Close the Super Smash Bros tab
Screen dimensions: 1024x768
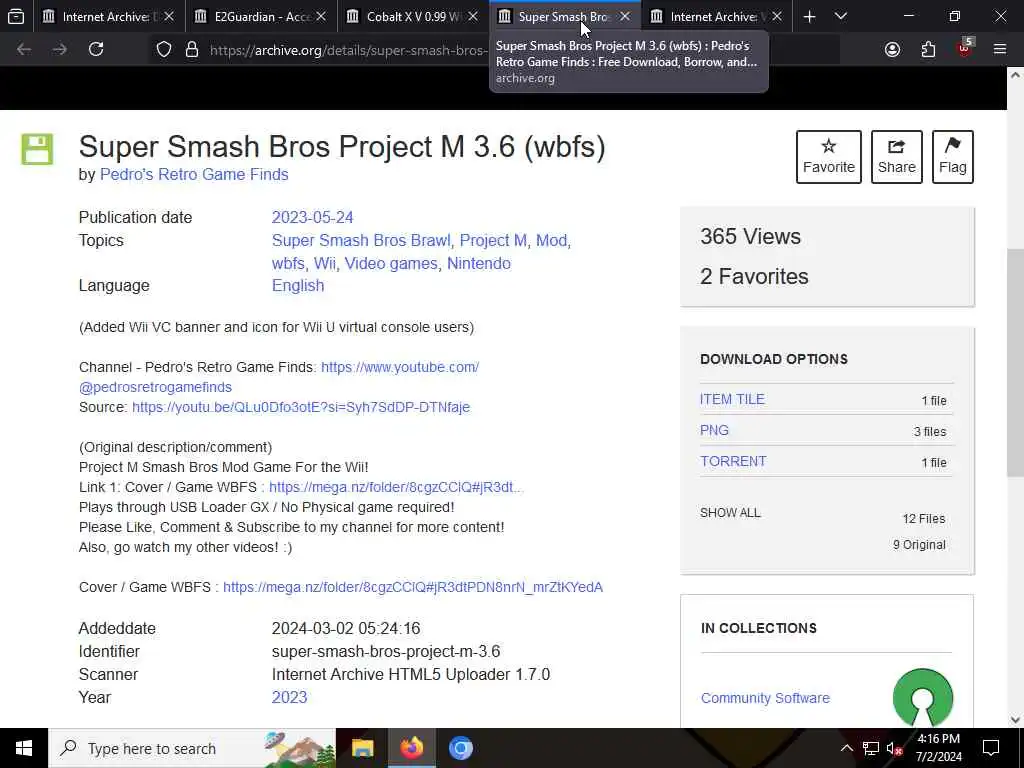625,16
